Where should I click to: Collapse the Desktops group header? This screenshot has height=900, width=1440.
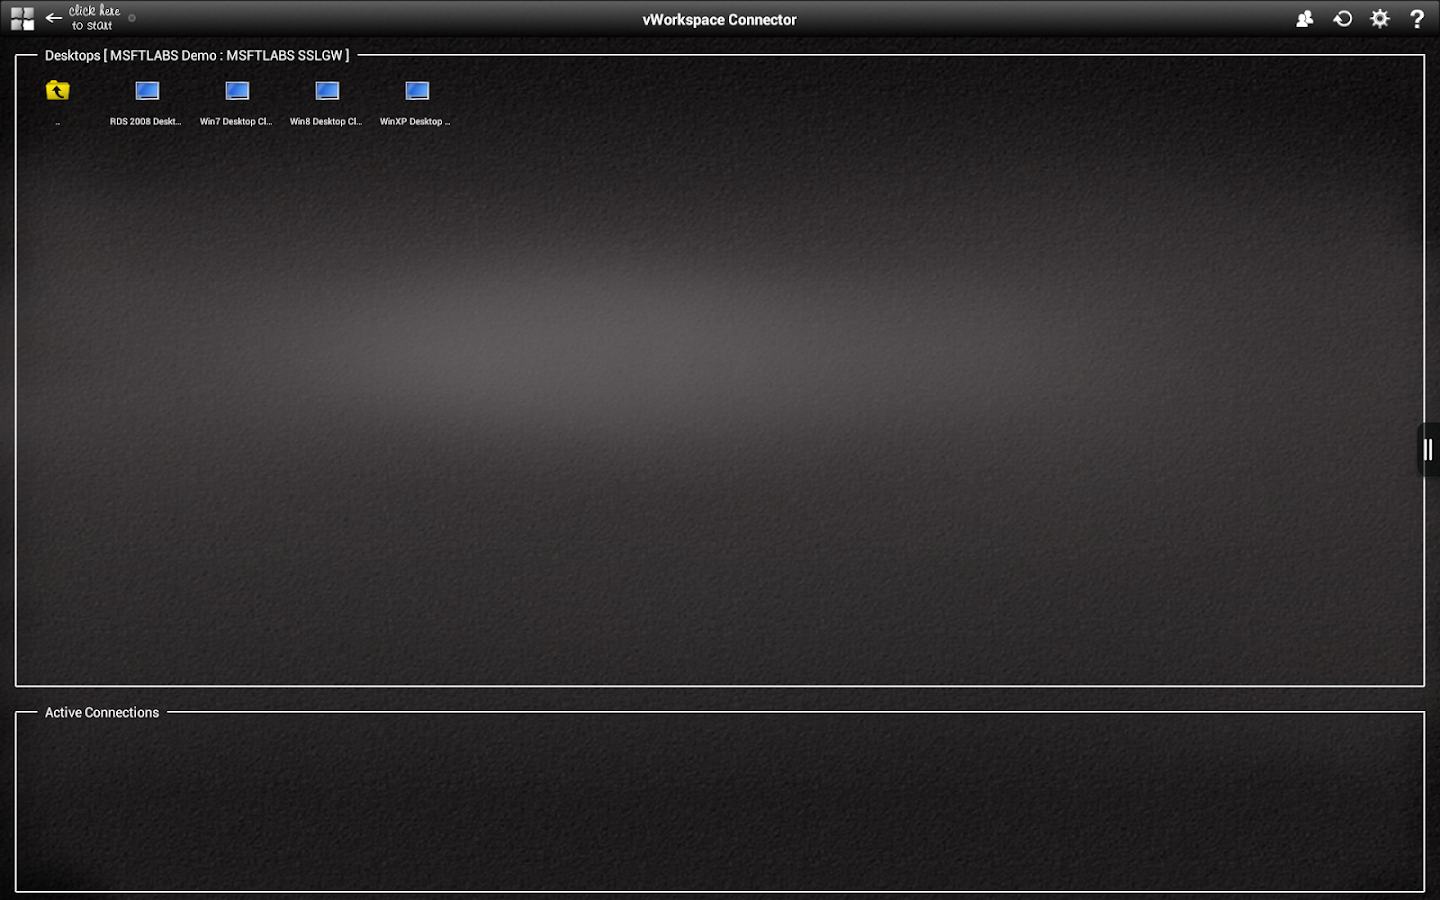tap(195, 55)
